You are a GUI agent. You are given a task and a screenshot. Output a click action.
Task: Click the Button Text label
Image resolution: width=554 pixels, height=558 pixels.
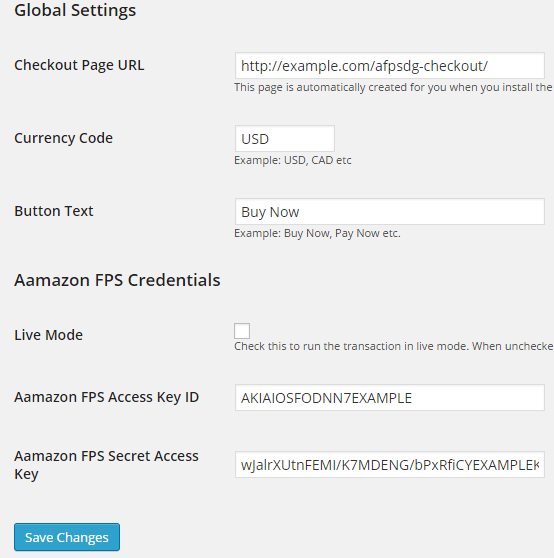[54, 211]
